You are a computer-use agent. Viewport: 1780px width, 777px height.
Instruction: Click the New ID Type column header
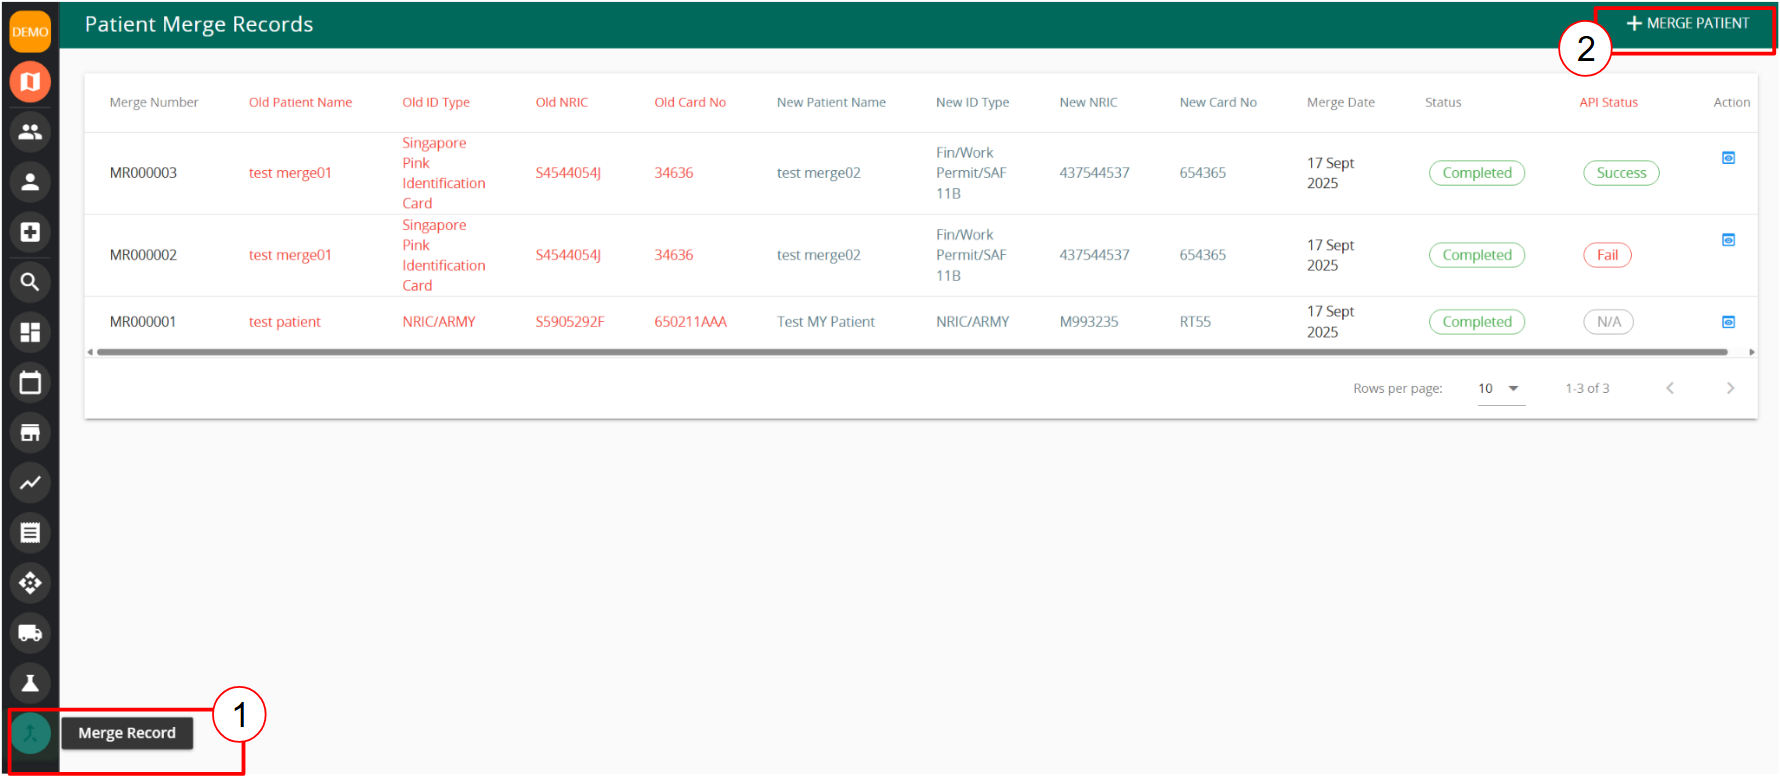[x=972, y=102]
